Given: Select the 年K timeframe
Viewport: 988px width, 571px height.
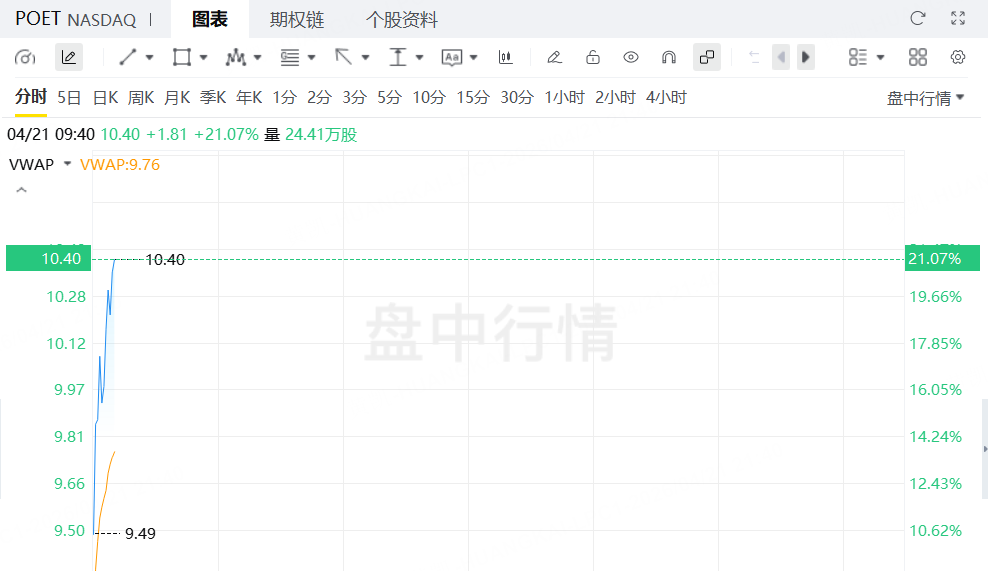Looking at the screenshot, I should tap(249, 98).
